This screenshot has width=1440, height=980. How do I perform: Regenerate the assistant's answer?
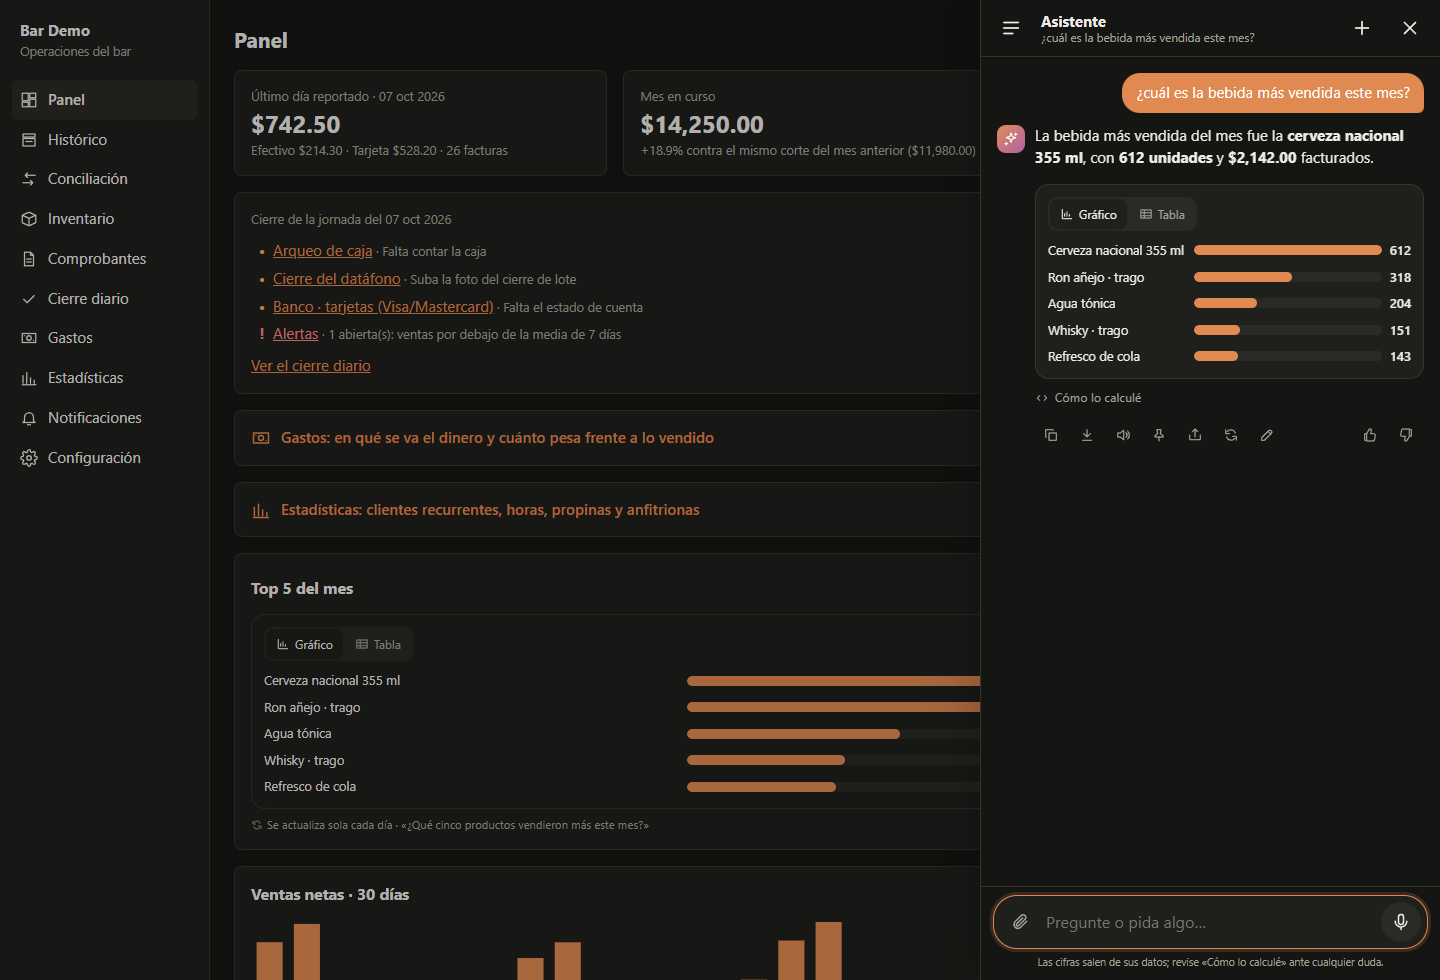pyautogui.click(x=1231, y=435)
